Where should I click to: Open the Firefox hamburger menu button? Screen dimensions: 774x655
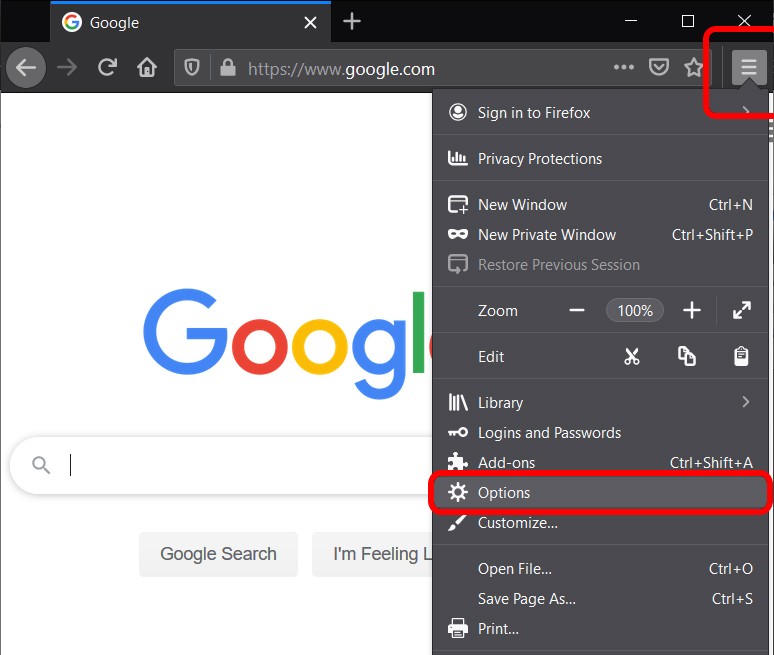click(x=749, y=67)
